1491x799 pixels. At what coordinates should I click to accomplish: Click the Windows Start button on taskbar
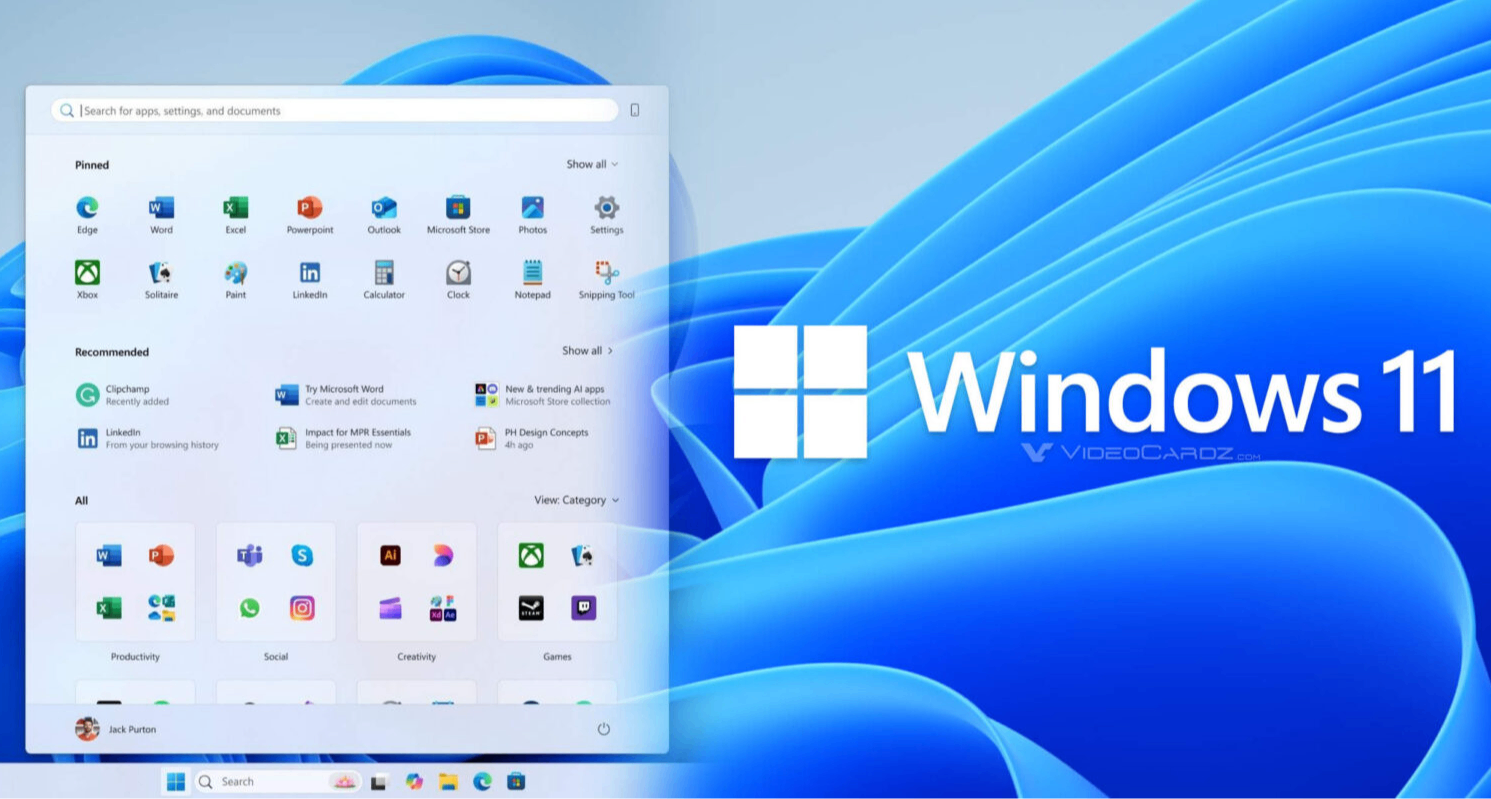tap(176, 781)
